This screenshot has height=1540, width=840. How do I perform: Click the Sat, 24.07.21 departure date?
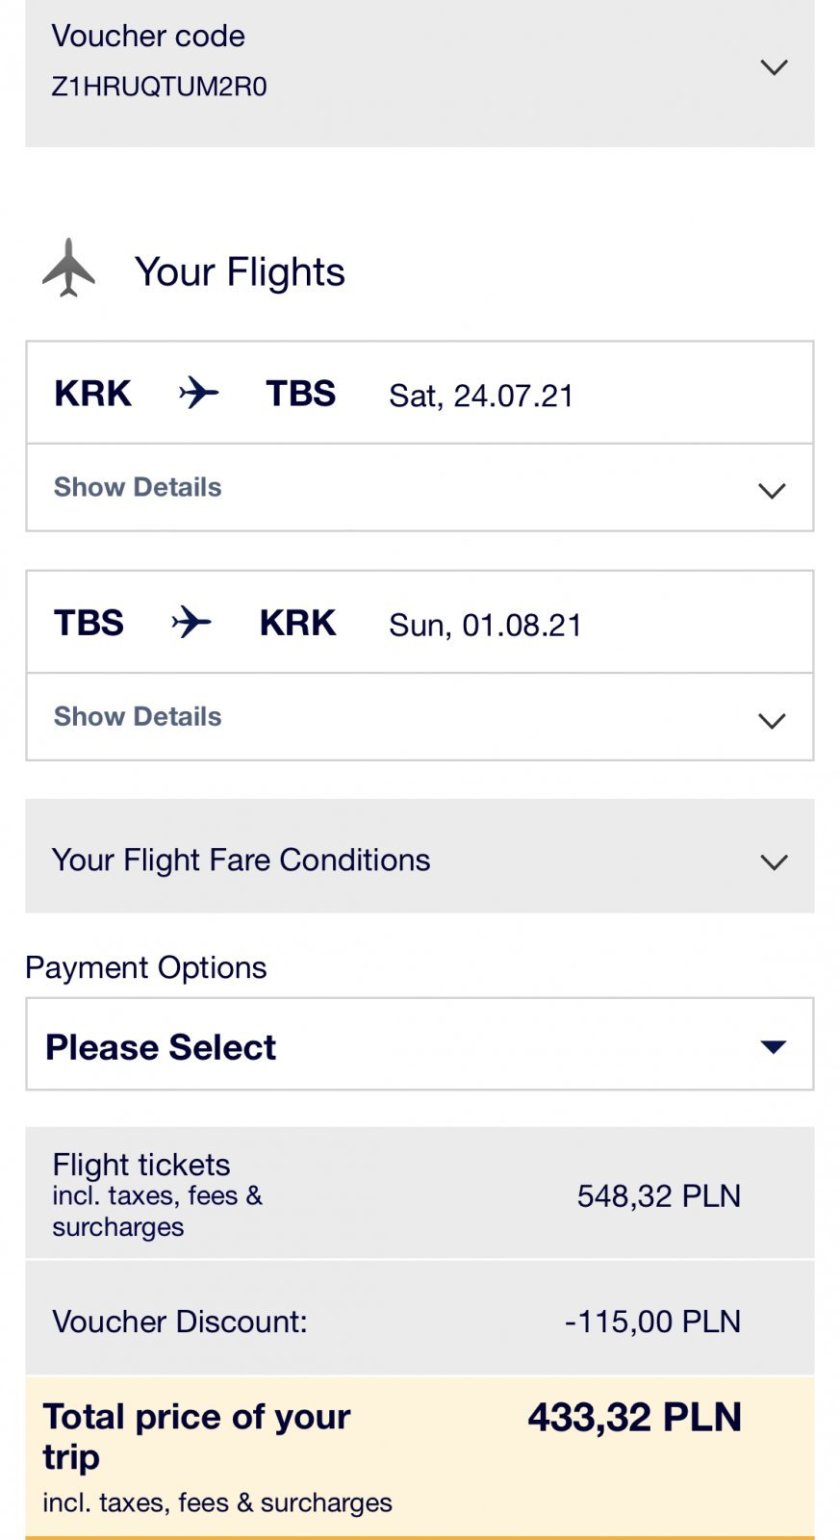tap(481, 396)
